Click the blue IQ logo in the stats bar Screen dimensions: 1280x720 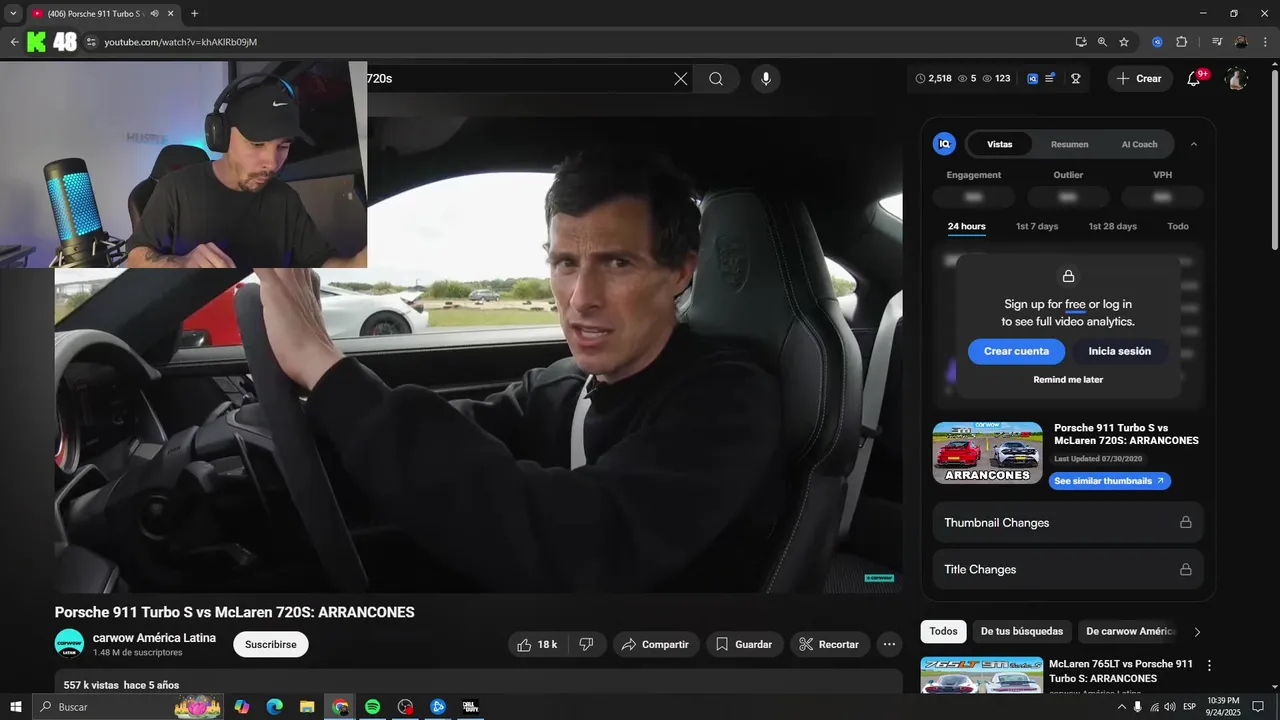point(1033,79)
